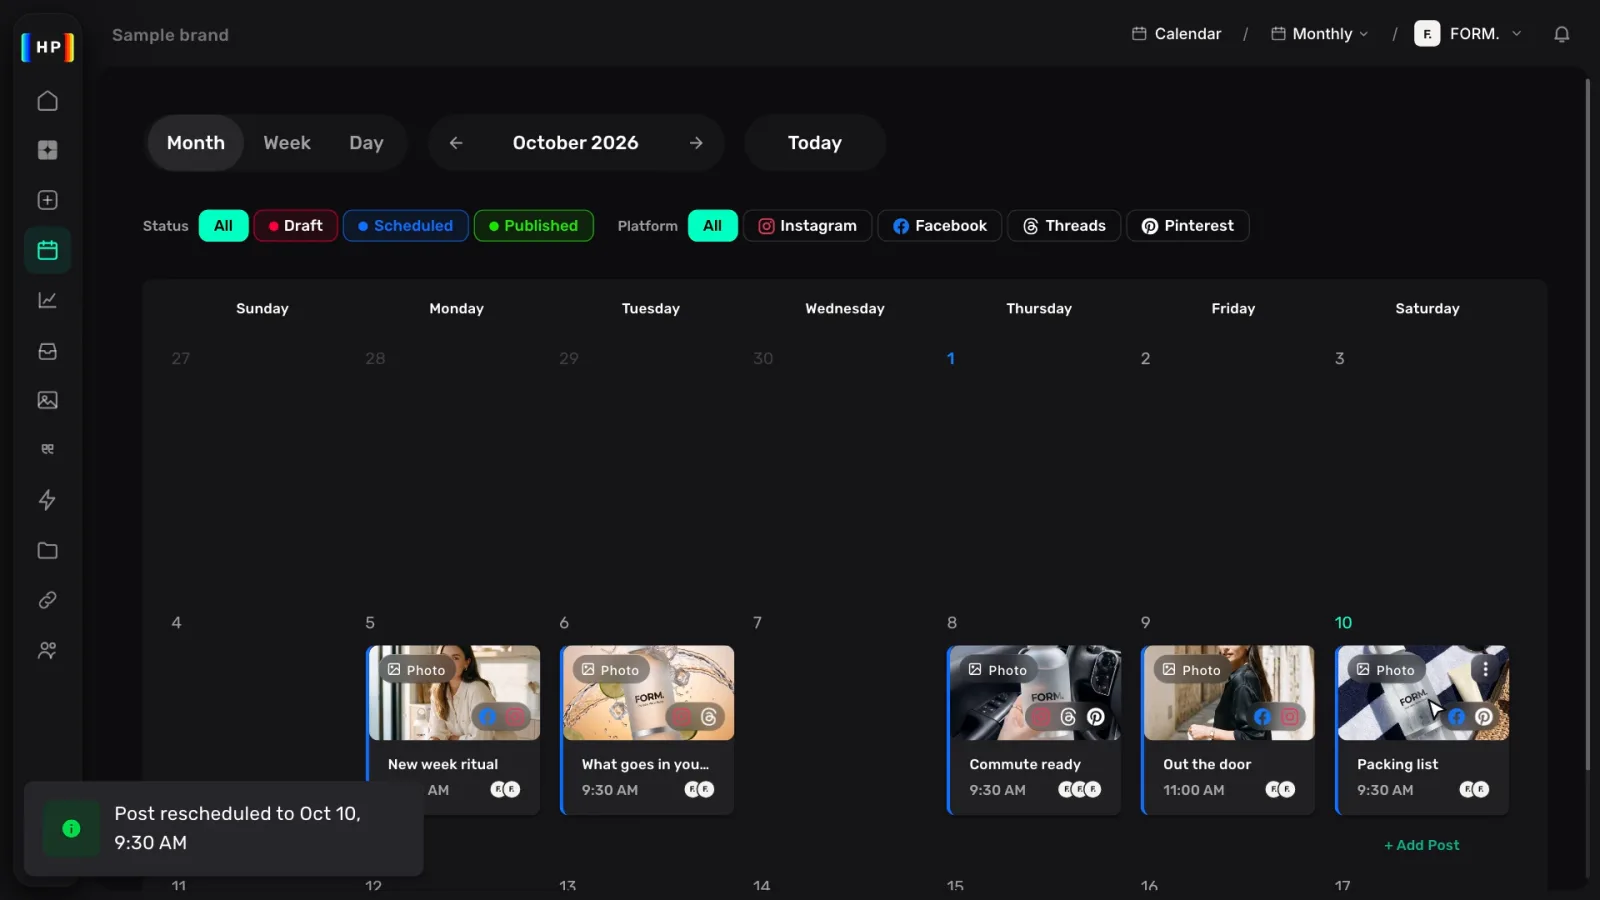The width and height of the screenshot is (1600, 900).
Task: Open the link icon in sidebar
Action: [x=47, y=600]
